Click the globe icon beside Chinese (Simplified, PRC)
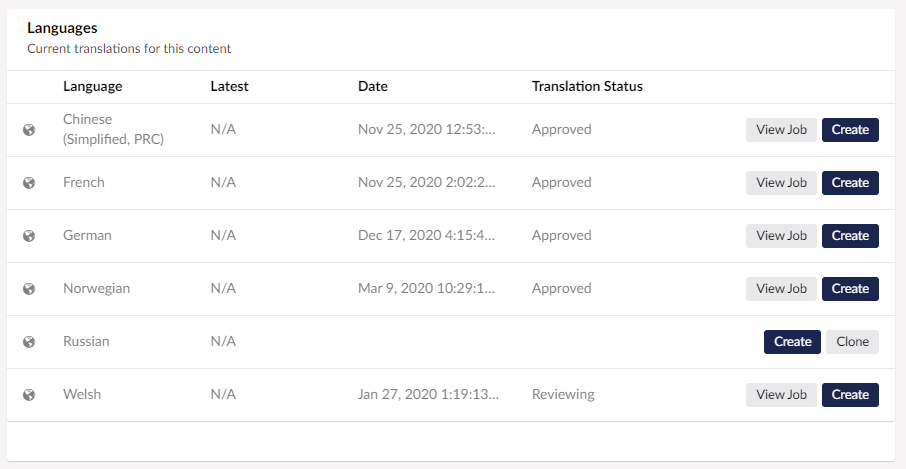This screenshot has width=906, height=469. [x=29, y=130]
